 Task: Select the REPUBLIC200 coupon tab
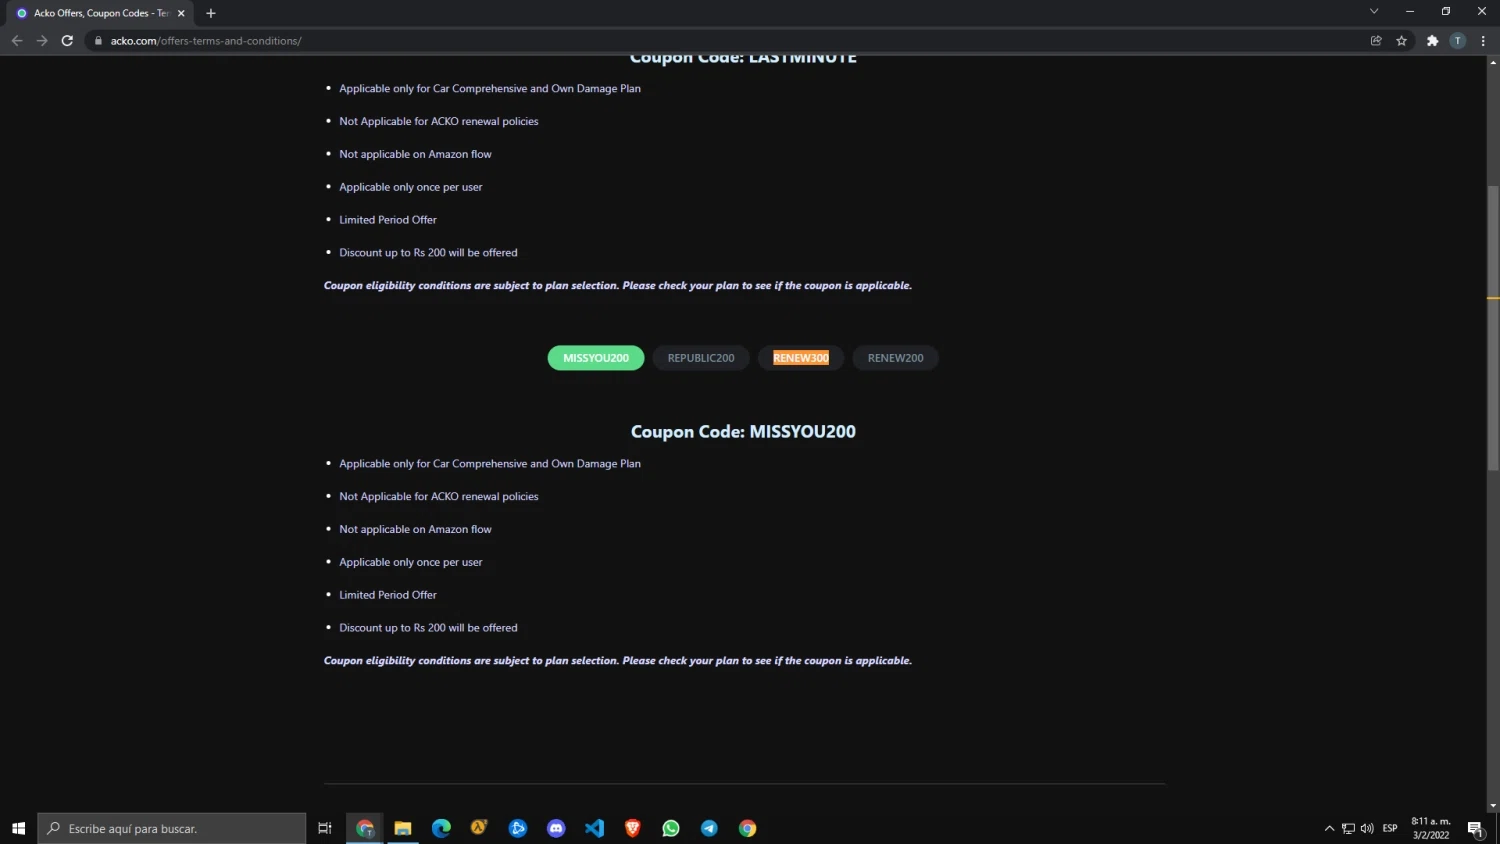click(x=701, y=358)
